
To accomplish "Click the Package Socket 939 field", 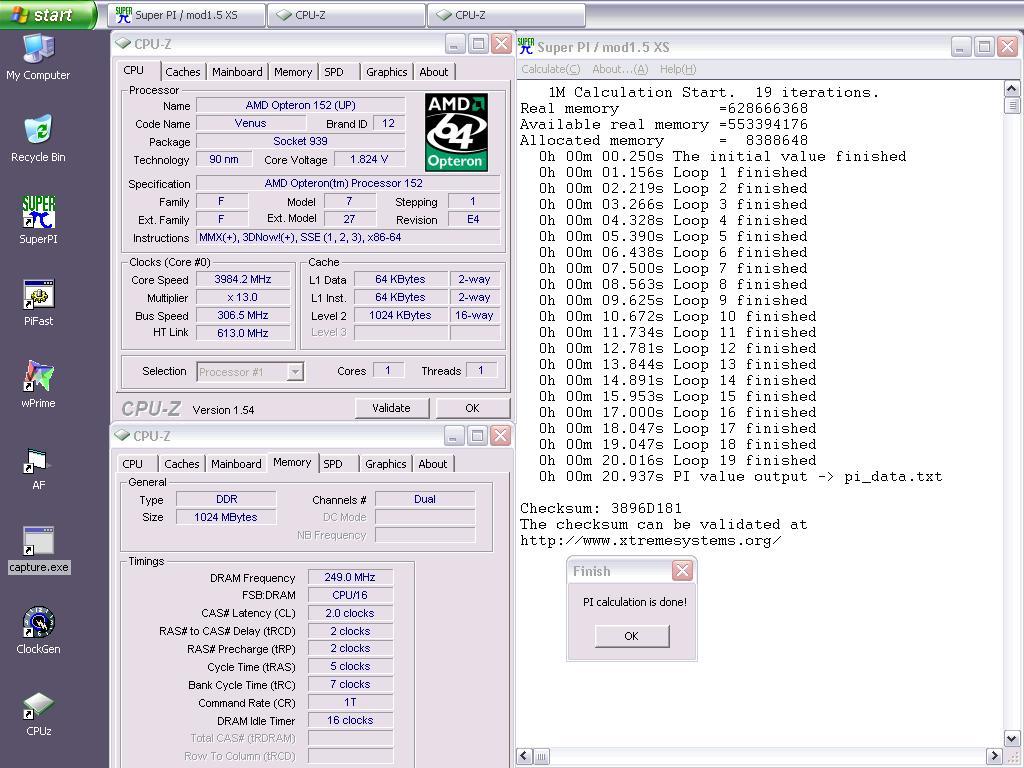I will click(x=300, y=141).
